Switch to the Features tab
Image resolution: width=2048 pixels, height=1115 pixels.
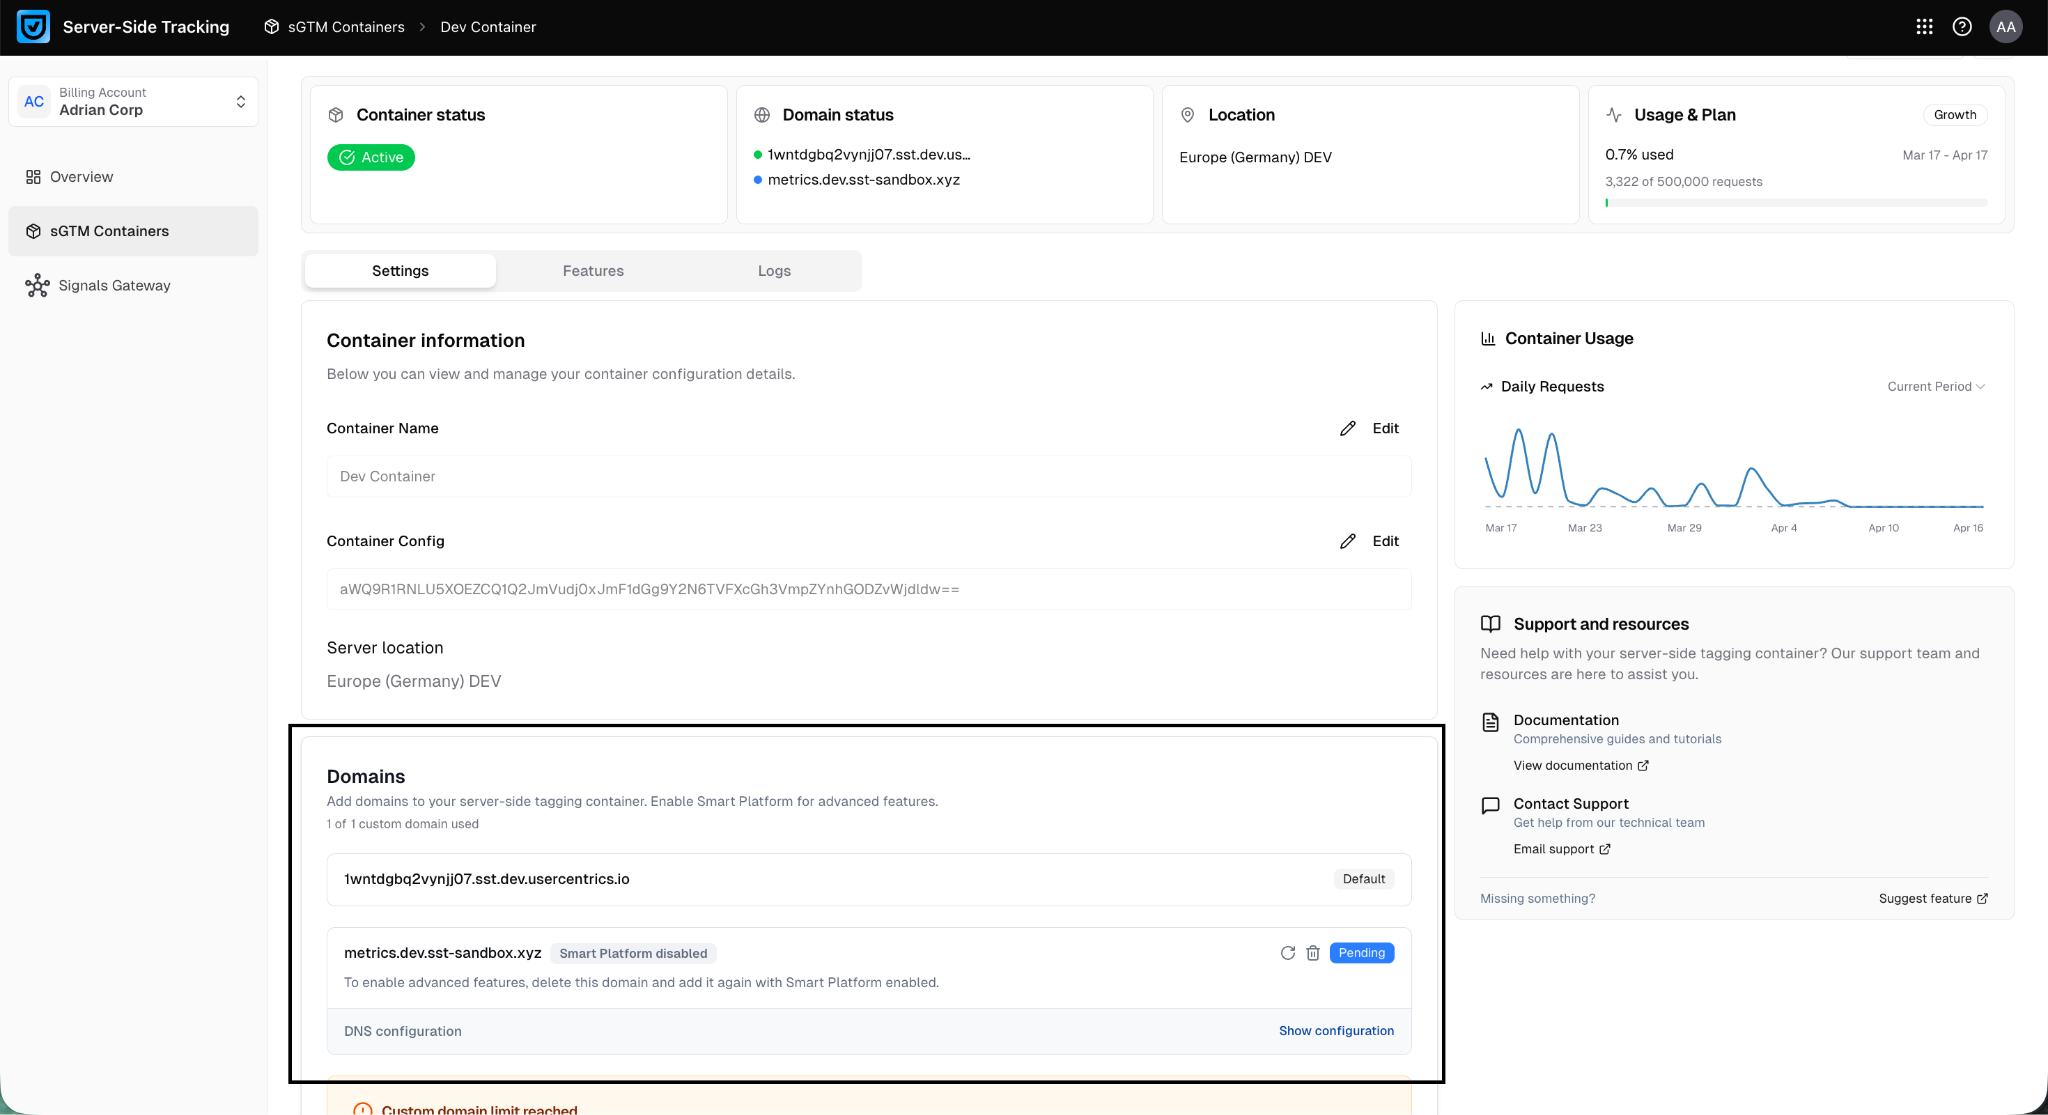(x=593, y=271)
